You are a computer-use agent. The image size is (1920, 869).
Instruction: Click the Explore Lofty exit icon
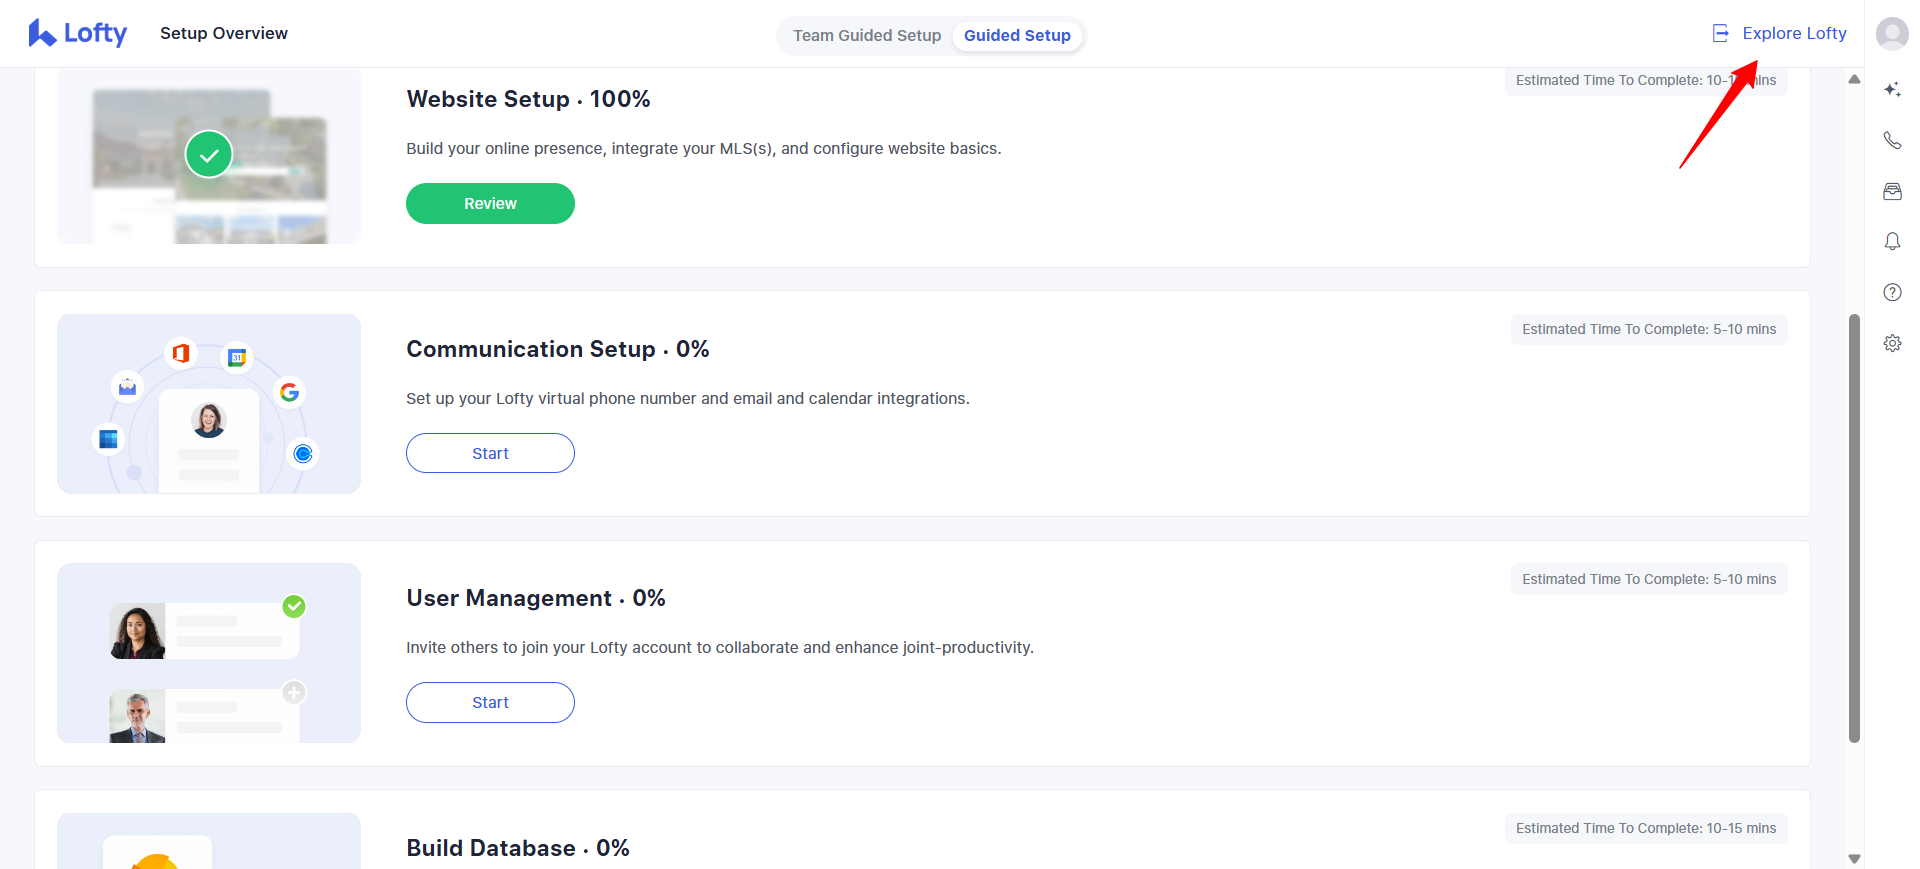click(x=1720, y=34)
